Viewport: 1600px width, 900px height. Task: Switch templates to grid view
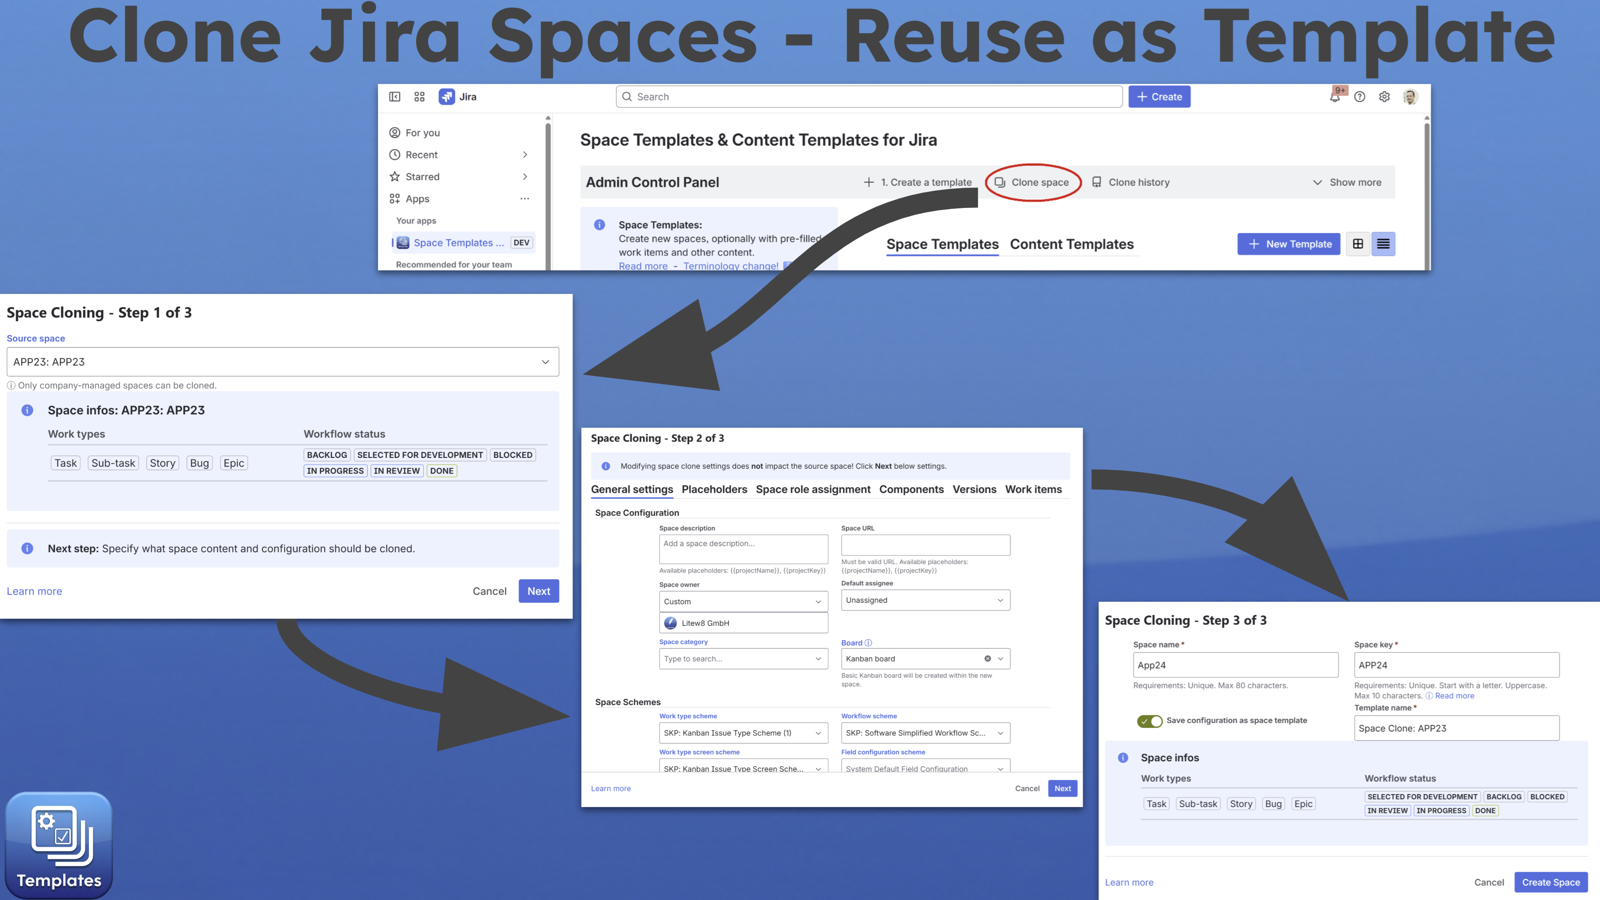[1357, 243]
